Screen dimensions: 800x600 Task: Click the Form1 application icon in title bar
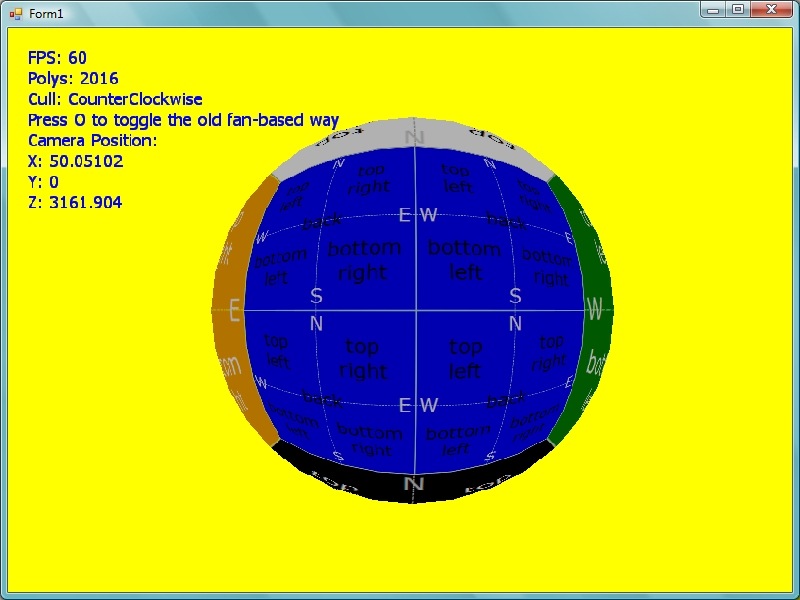click(x=16, y=14)
